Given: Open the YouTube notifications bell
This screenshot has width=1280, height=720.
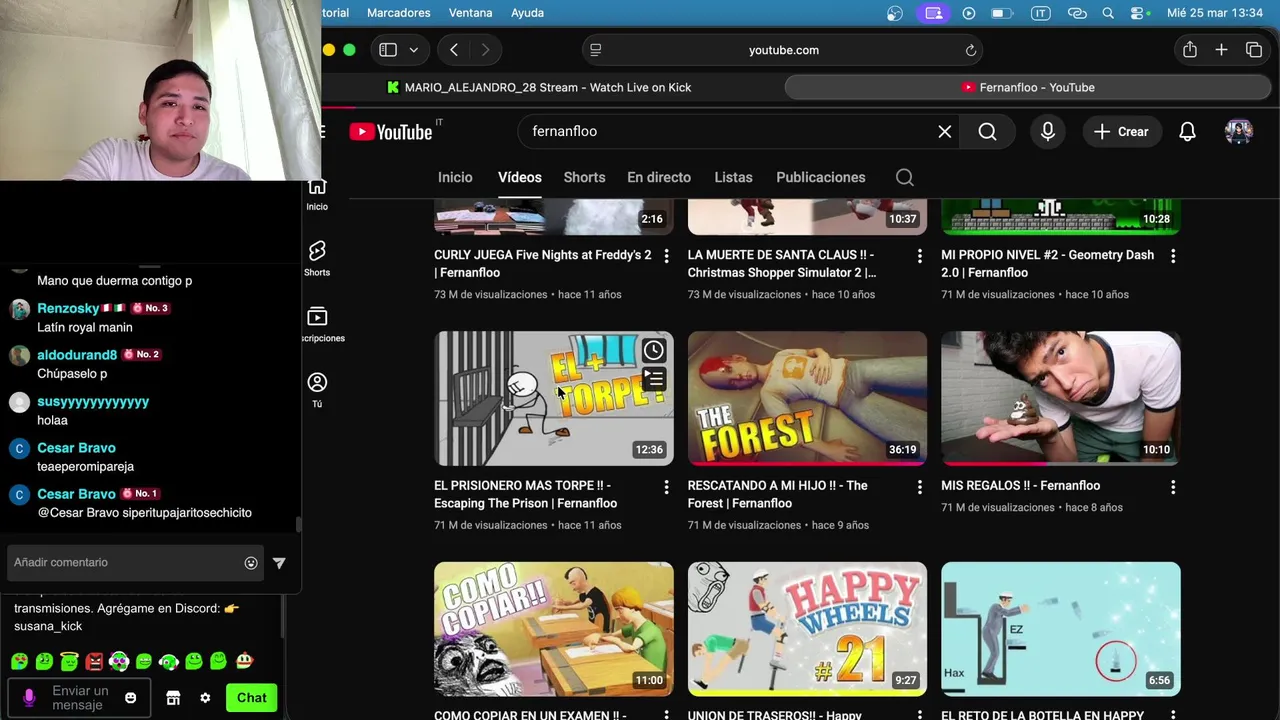Looking at the screenshot, I should tap(1187, 131).
